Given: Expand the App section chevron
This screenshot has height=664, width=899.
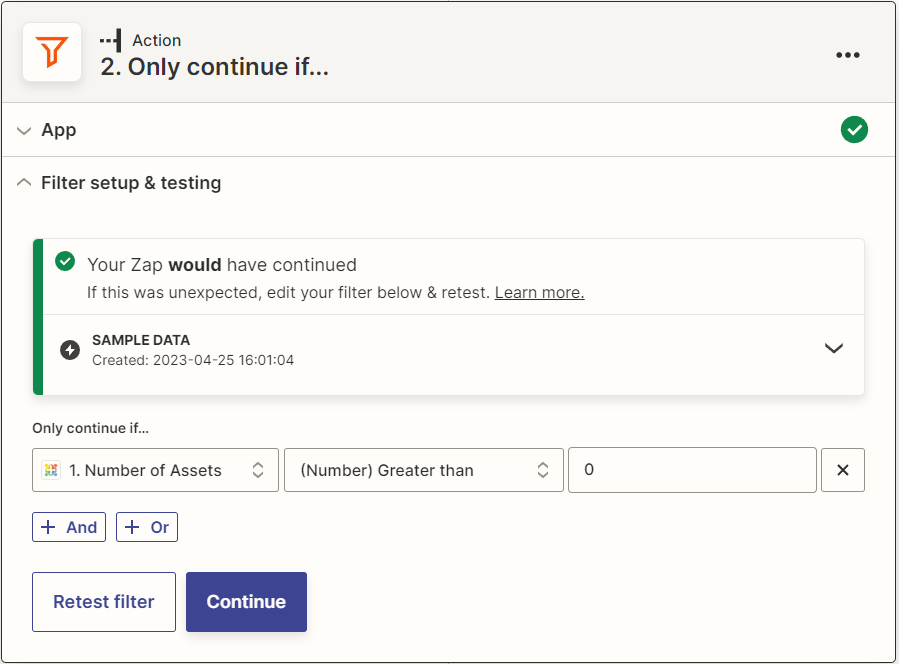Looking at the screenshot, I should (x=24, y=131).
